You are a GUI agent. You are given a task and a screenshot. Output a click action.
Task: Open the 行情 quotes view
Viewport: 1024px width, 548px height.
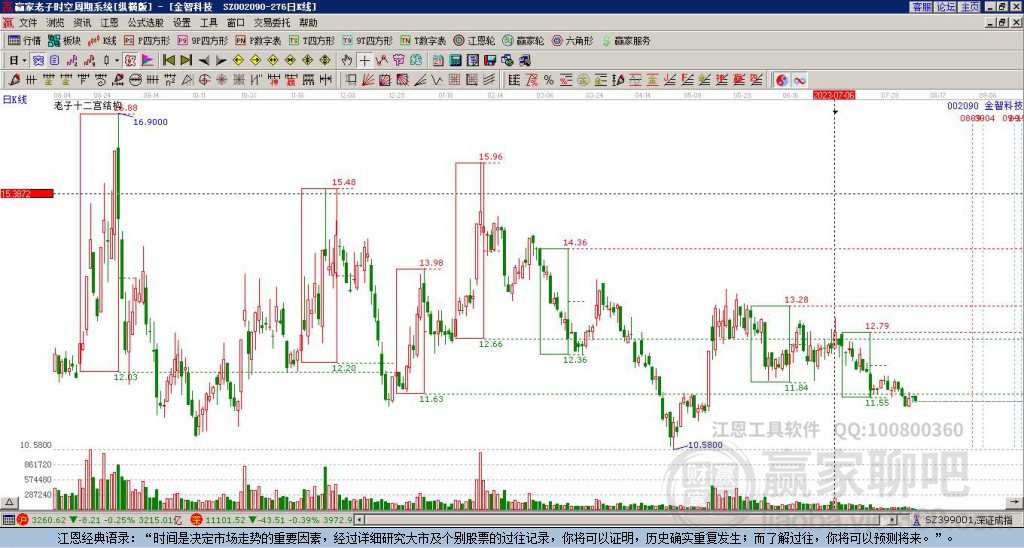pos(24,40)
